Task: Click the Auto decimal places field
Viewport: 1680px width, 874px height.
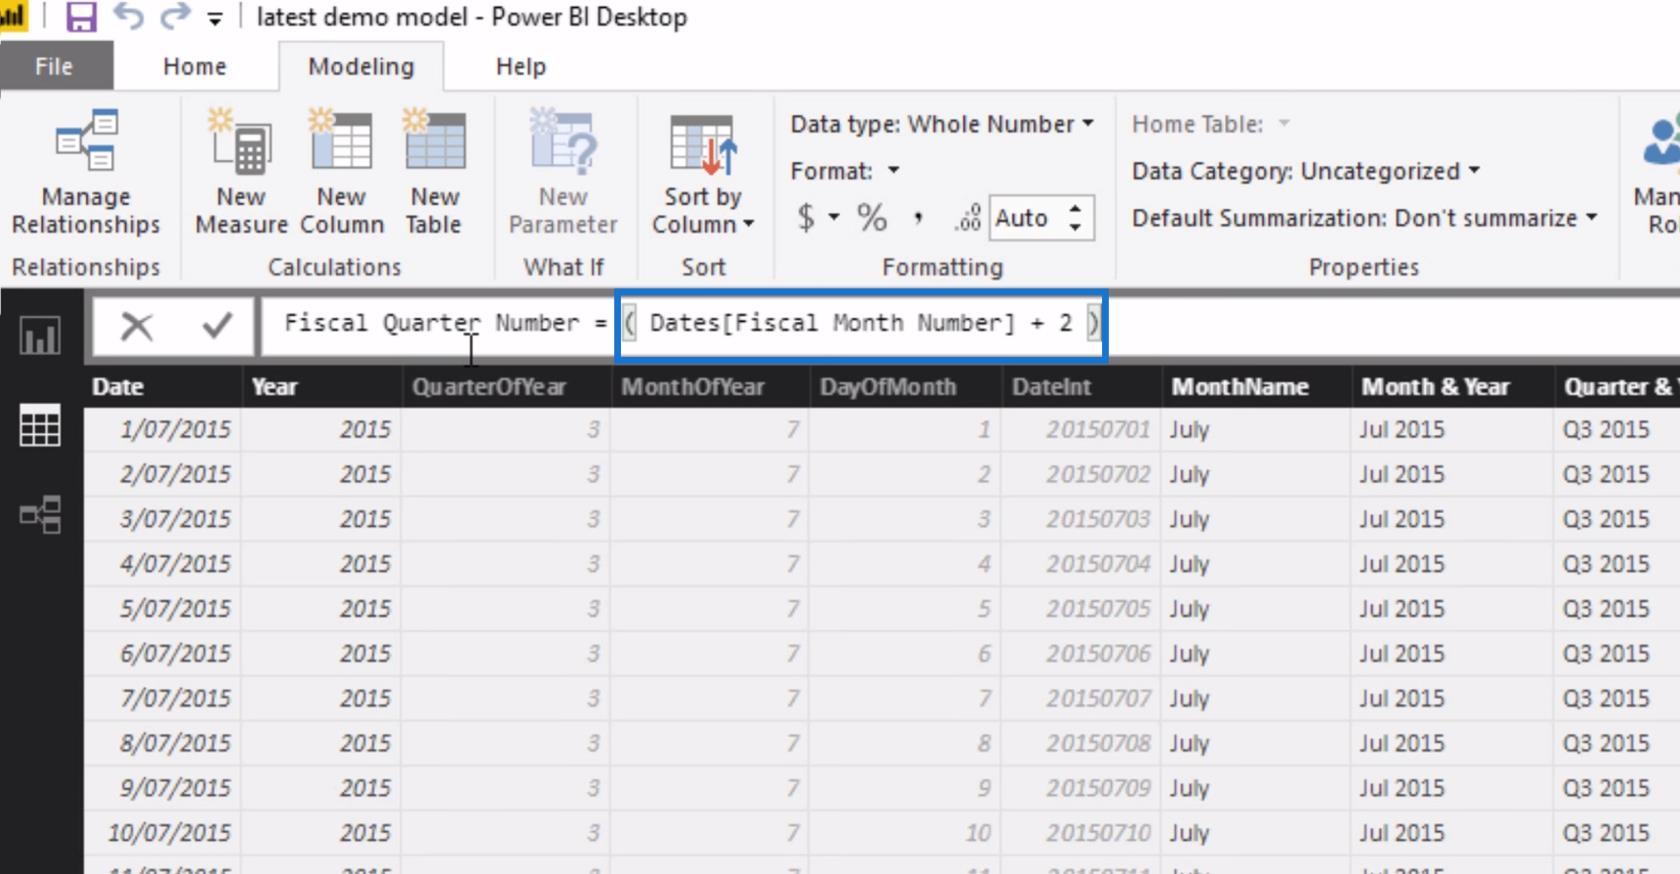Action: click(x=1024, y=218)
